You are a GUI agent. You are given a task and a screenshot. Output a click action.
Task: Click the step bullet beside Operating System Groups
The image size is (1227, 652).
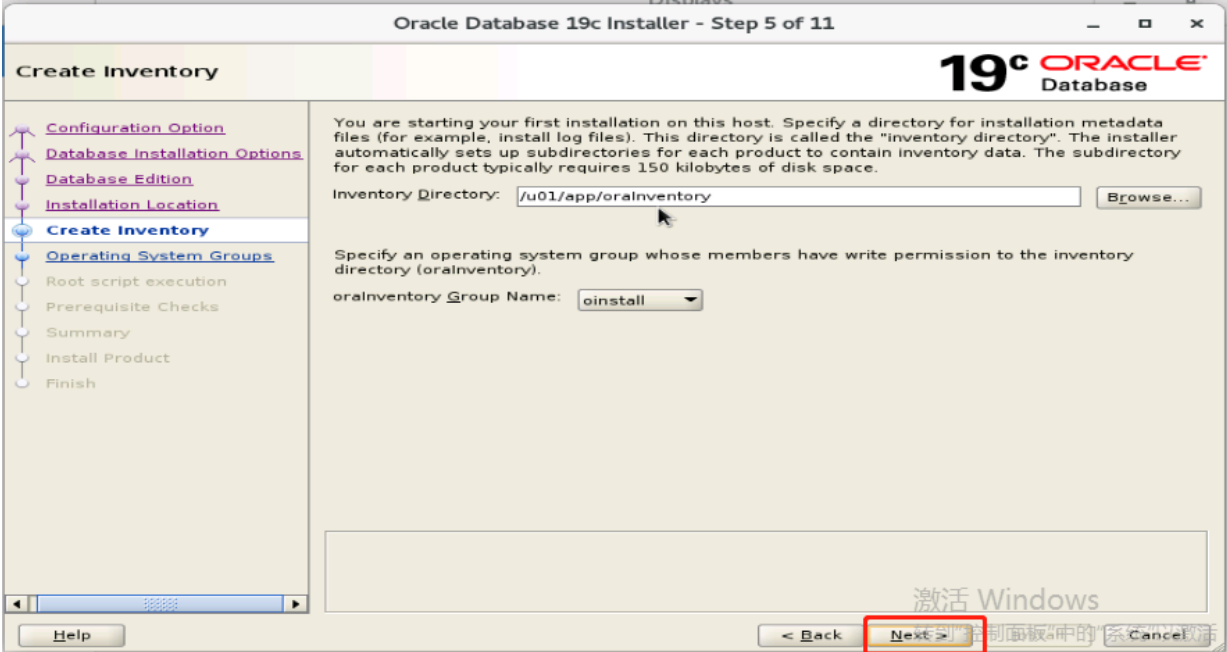(24, 257)
